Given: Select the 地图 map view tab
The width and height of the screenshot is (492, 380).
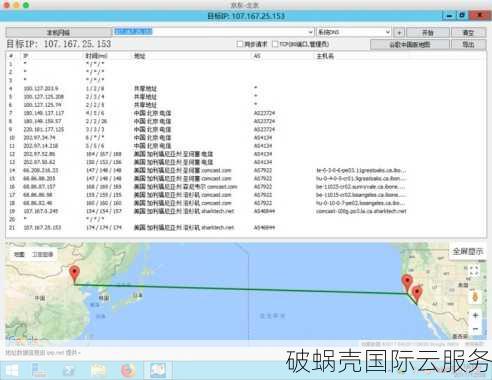Looking at the screenshot, I should tap(19, 254).
